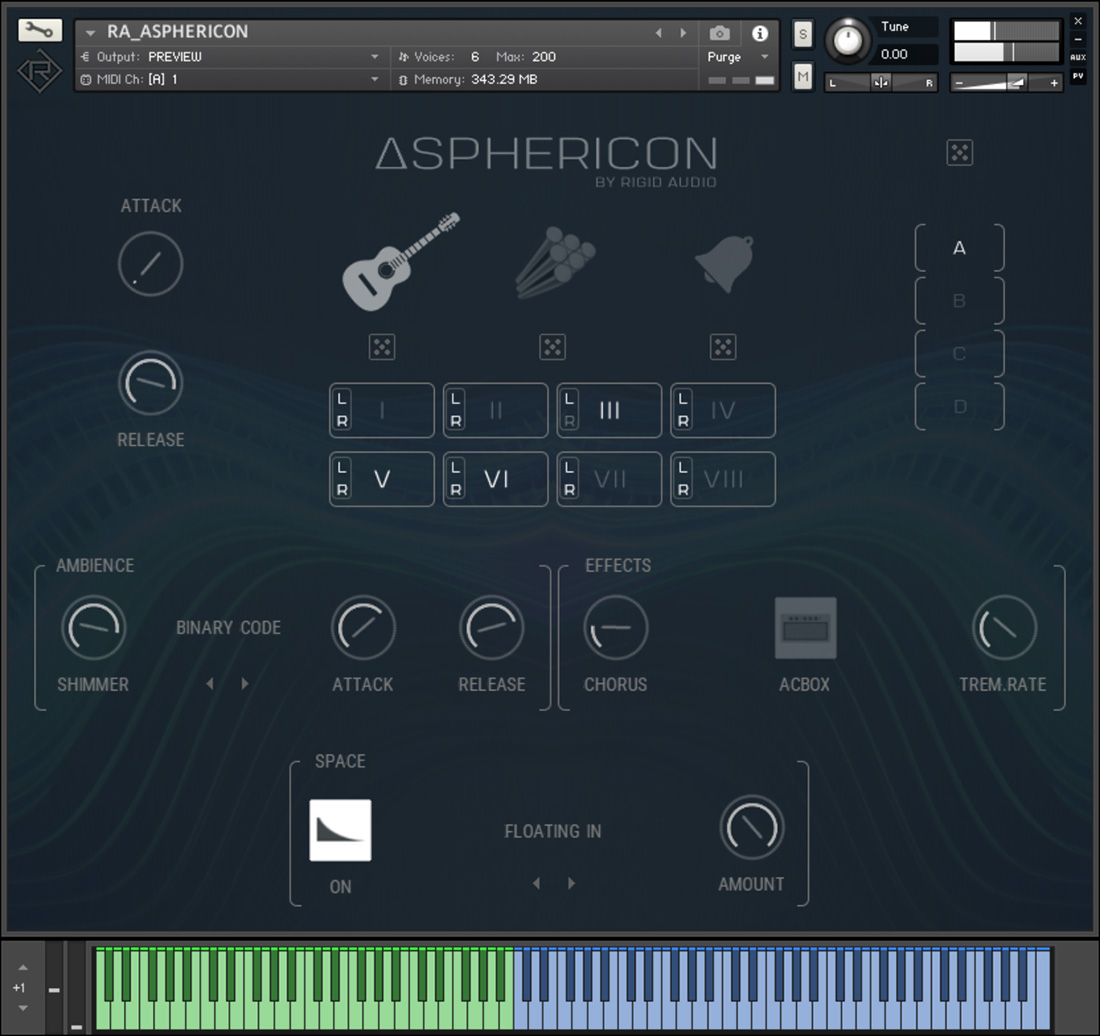This screenshot has height=1036, width=1100.
Task: Open the Purge dropdown menu
Action: [x=738, y=57]
